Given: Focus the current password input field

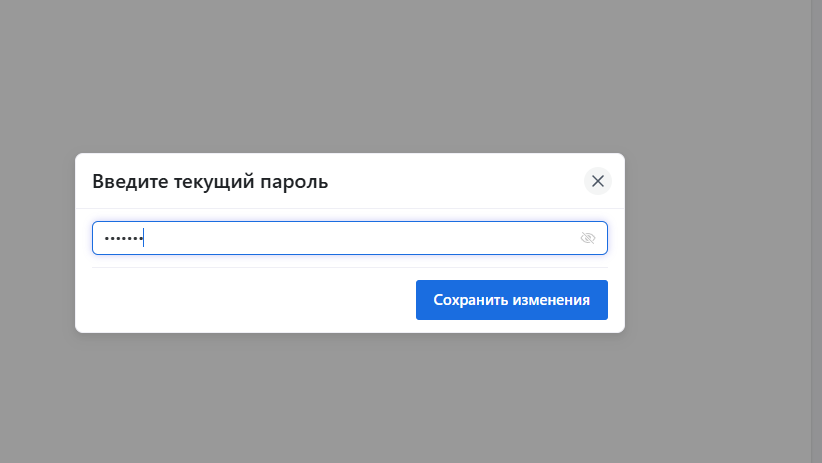Looking at the screenshot, I should coord(350,238).
